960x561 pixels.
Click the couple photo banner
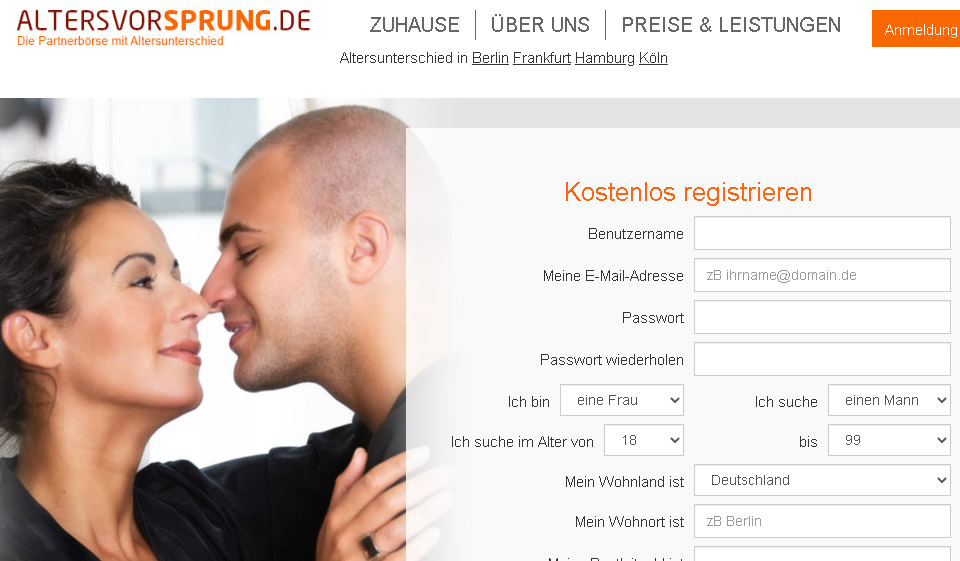tap(202, 331)
